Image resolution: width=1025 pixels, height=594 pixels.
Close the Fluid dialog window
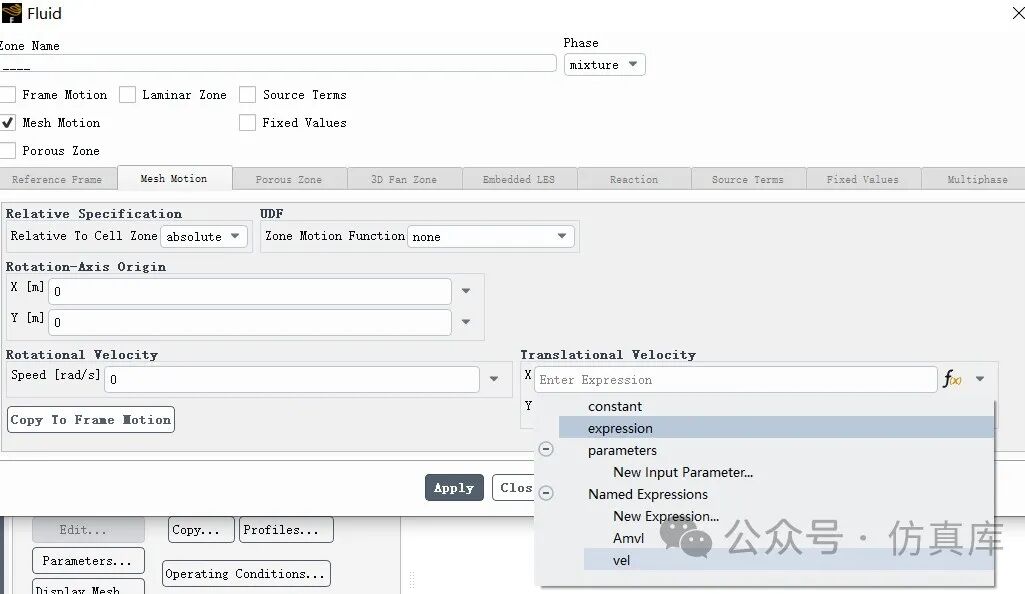[x=1017, y=13]
